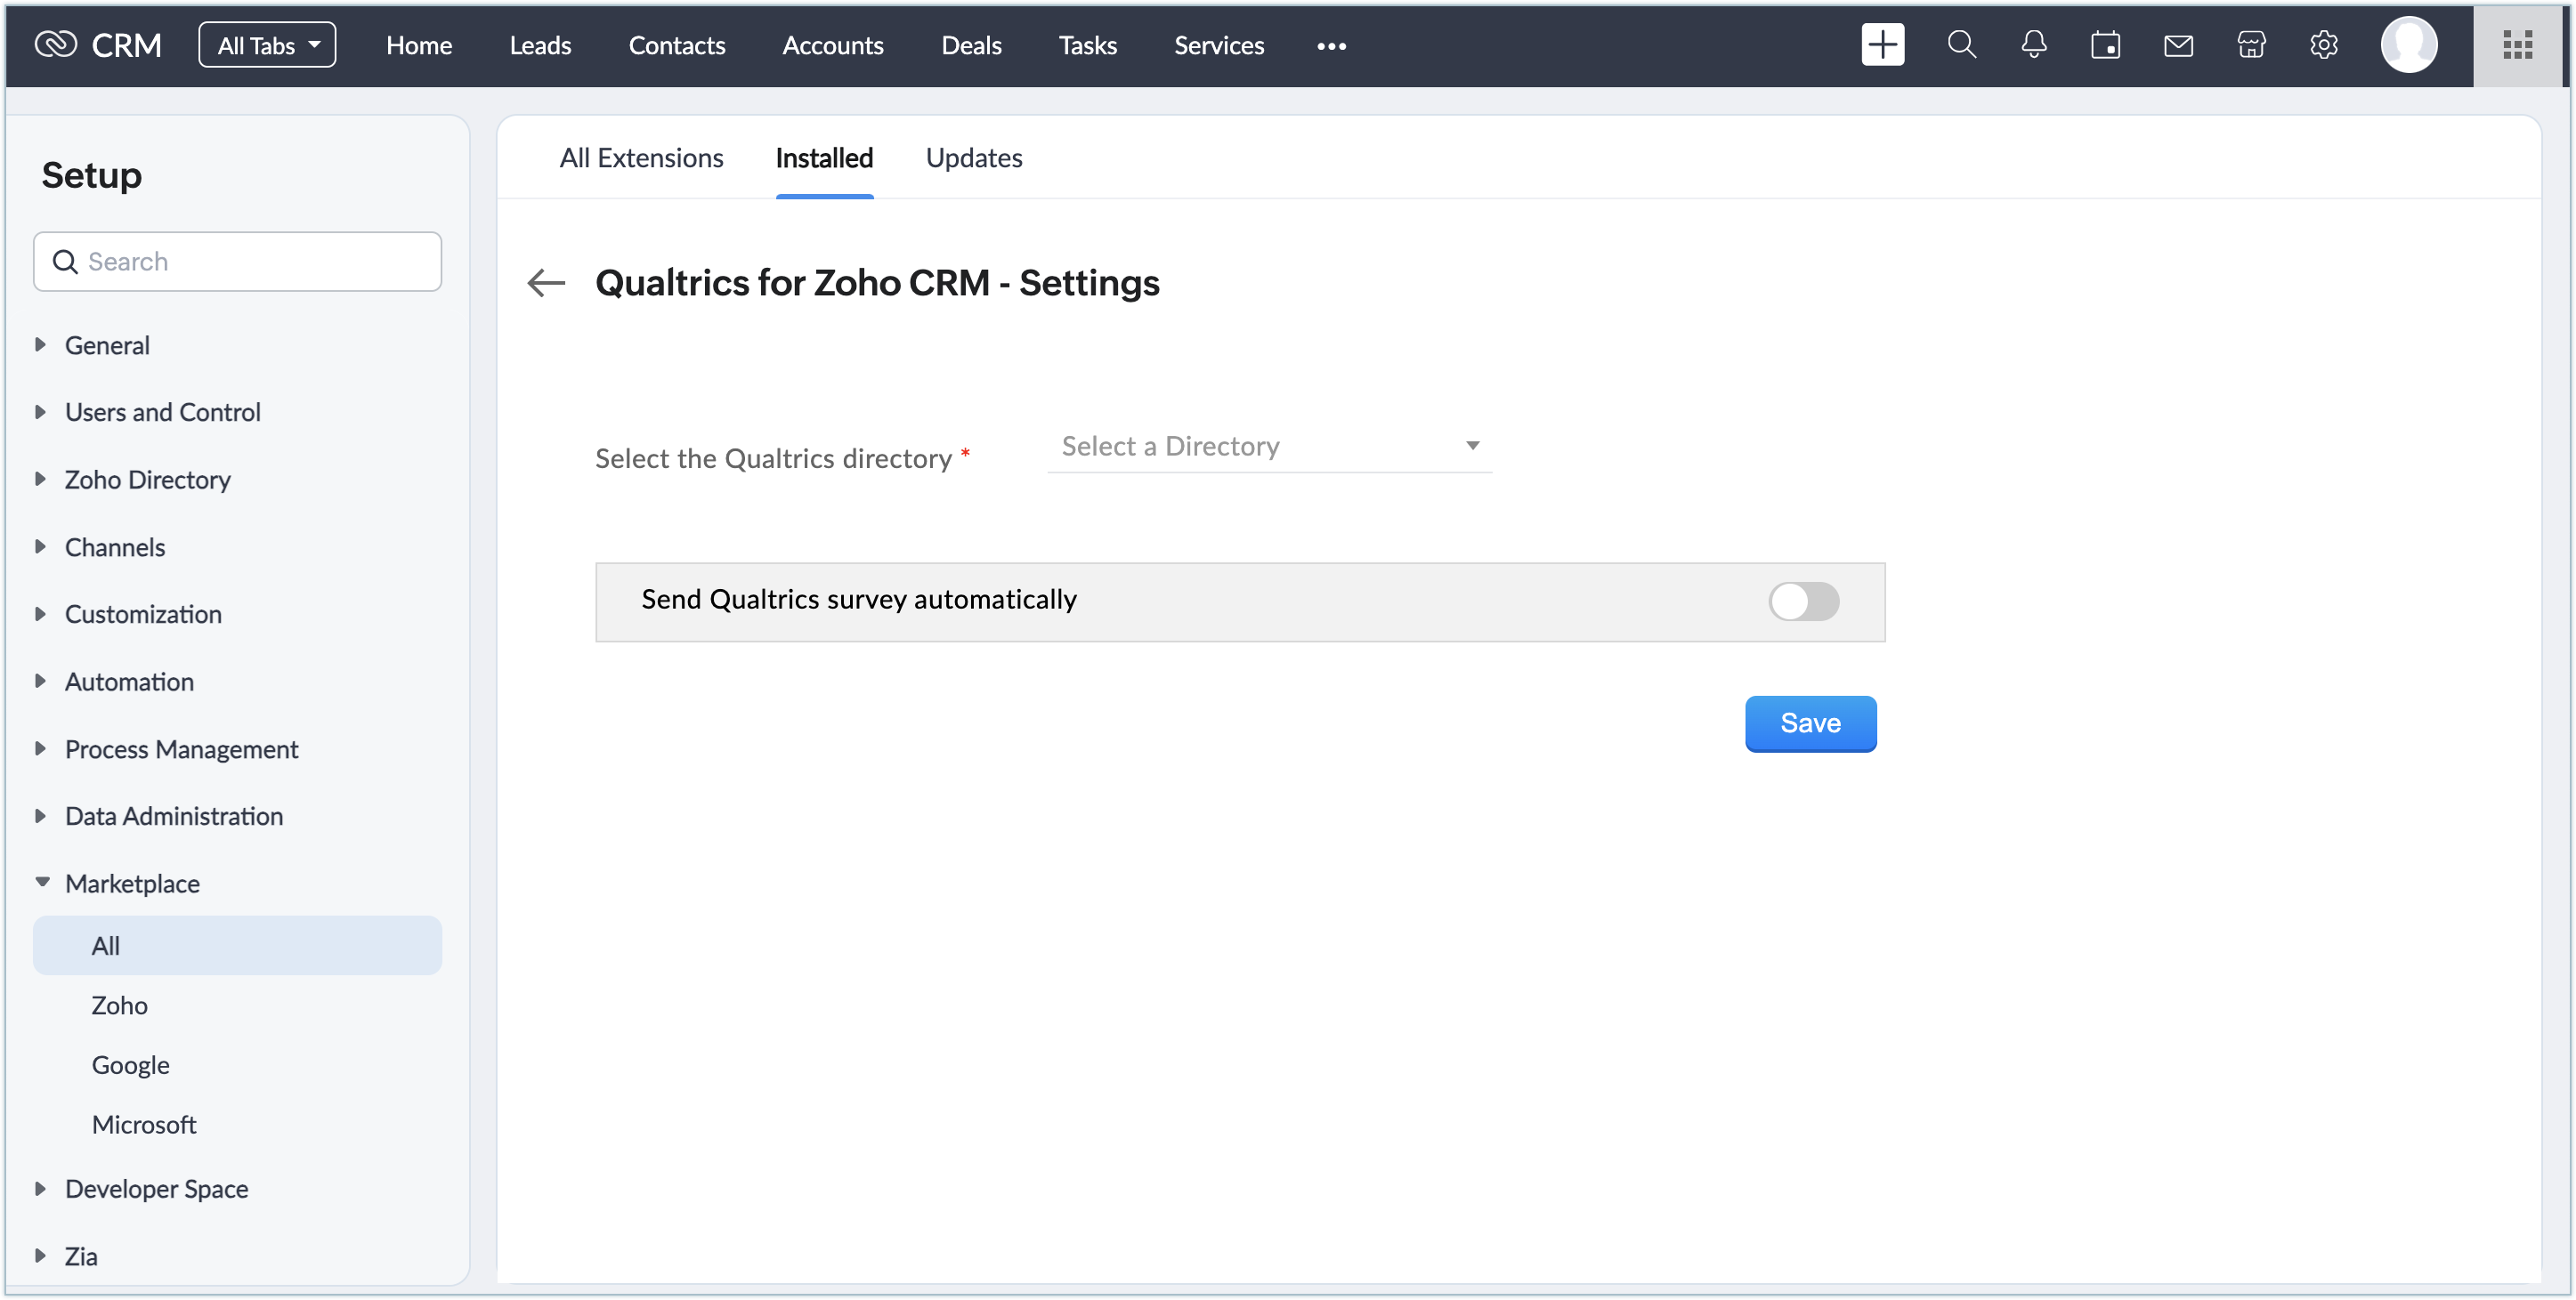This screenshot has height=1300, width=2576.
Task: Open the search magnifier icon in top bar
Action: [1961, 45]
